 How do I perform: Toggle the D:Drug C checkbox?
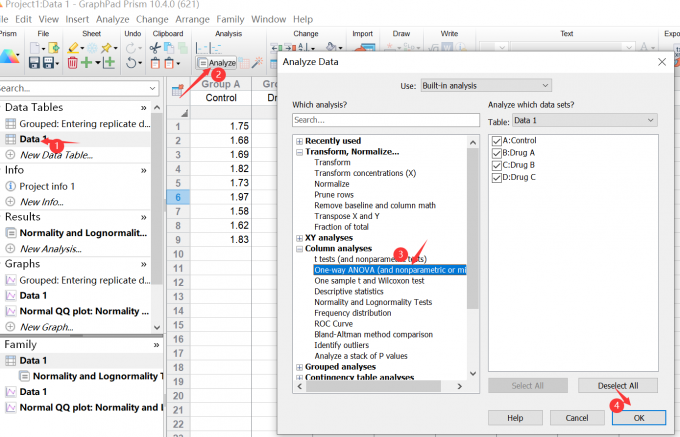click(x=497, y=177)
